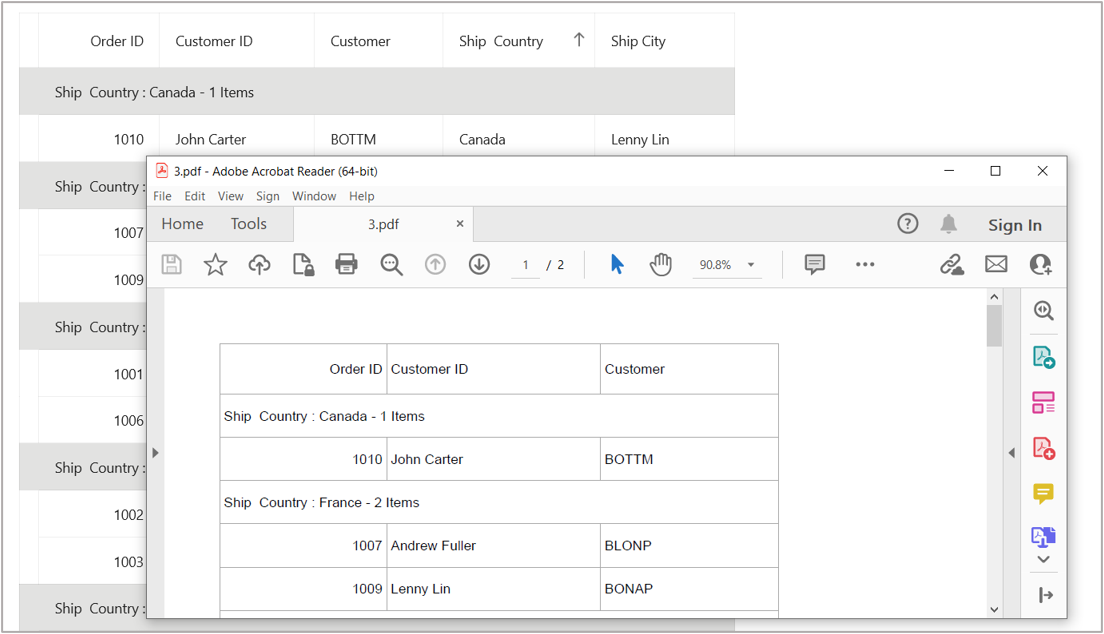Viewport: 1104px width, 634px height.
Task: Send file by email envelope icon
Action: click(x=996, y=265)
